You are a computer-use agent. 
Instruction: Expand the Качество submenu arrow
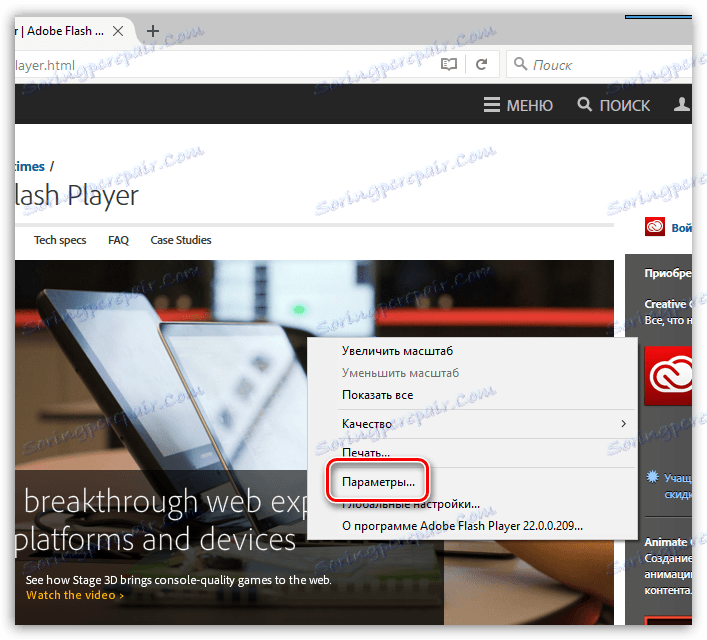point(623,424)
